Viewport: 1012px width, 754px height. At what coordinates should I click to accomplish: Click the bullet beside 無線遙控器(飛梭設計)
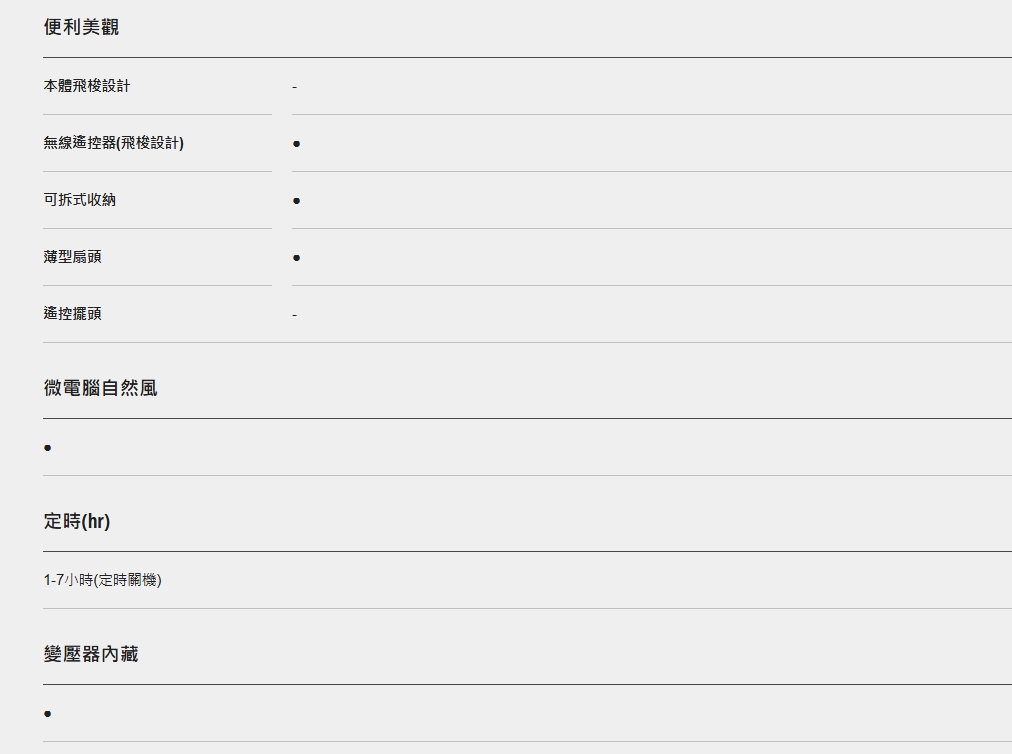296,144
